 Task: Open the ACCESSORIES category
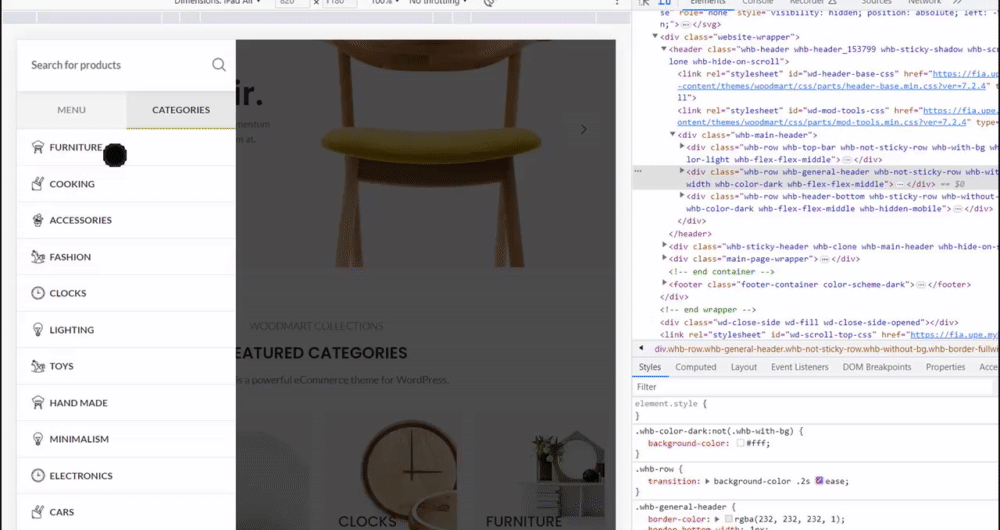click(126, 220)
